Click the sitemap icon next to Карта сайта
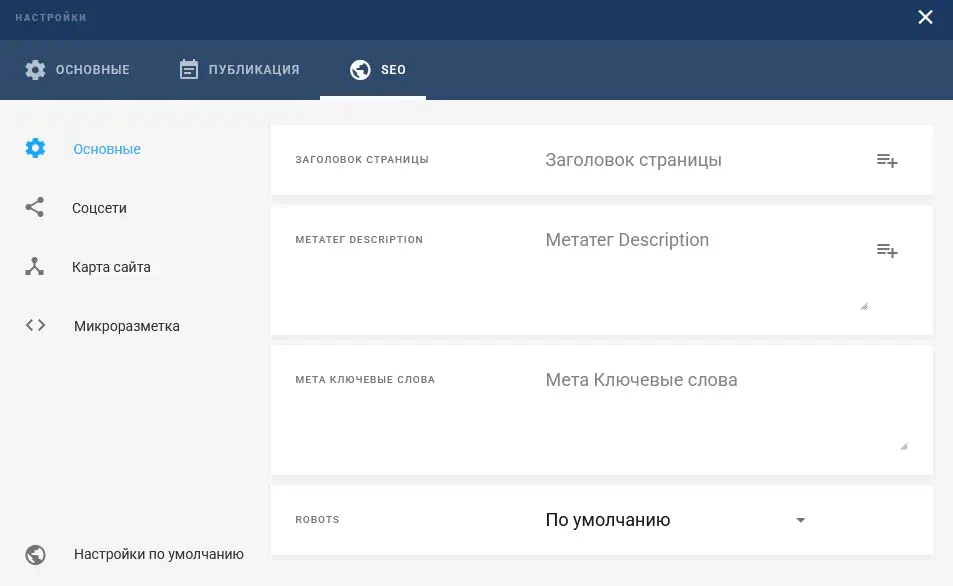This screenshot has width=953, height=586. pyautogui.click(x=35, y=267)
